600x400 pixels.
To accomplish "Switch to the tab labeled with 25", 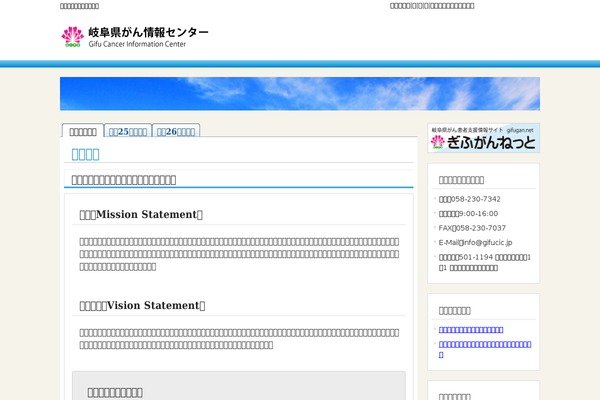I will click(128, 132).
